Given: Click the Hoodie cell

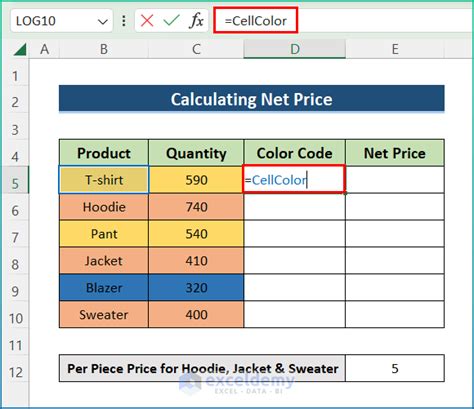Looking at the screenshot, I should pyautogui.click(x=104, y=207).
